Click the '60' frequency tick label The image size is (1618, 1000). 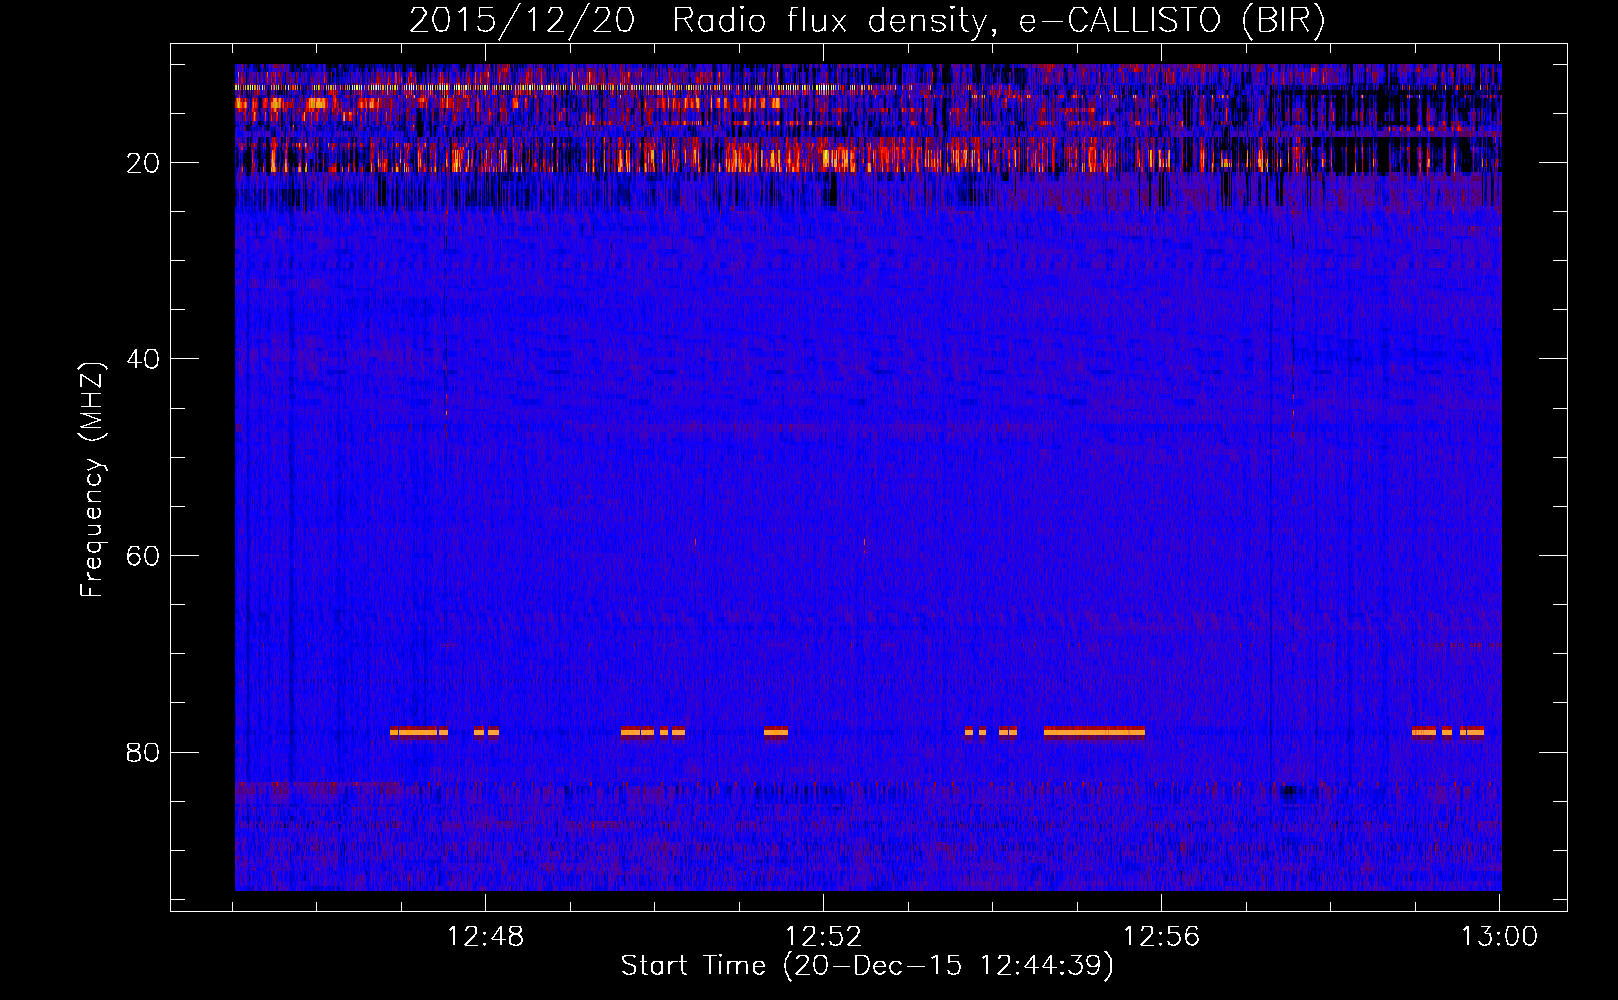pyautogui.click(x=143, y=556)
